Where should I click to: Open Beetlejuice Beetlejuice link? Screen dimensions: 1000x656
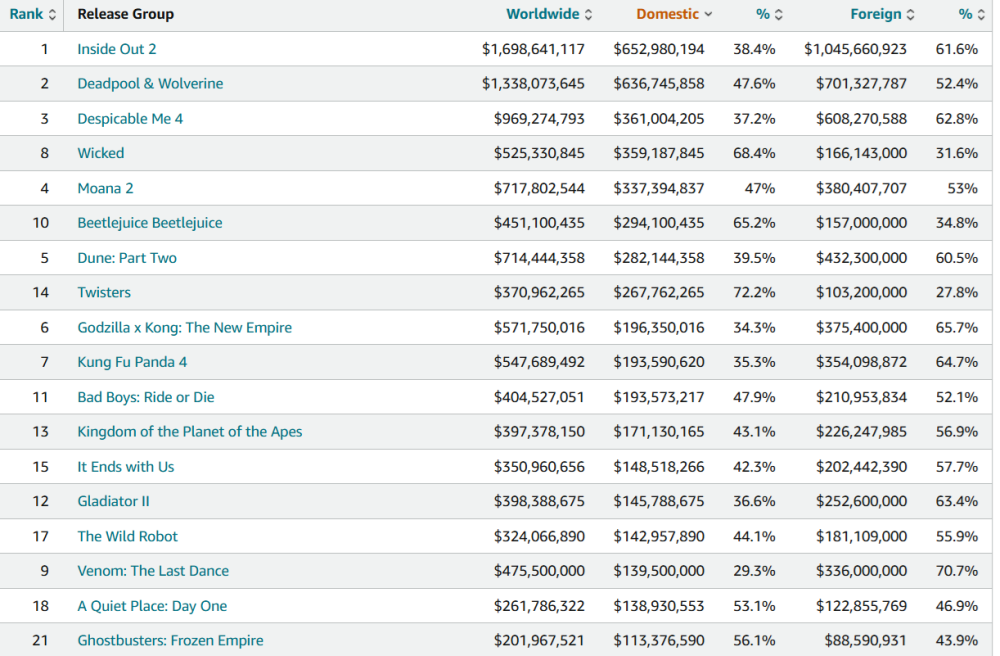pos(150,223)
